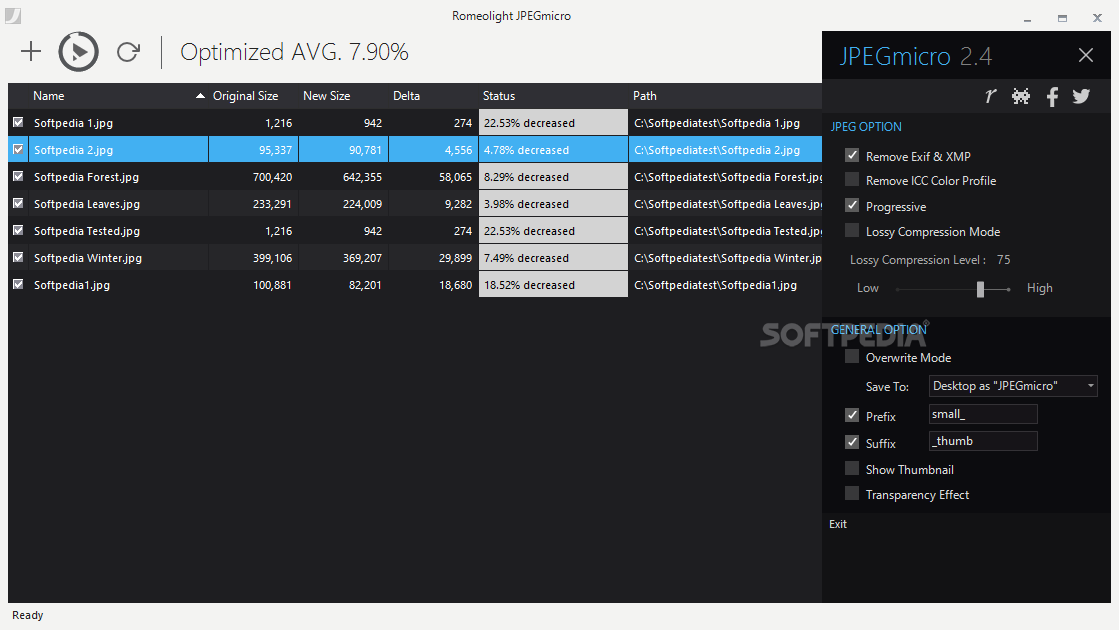Select the Softpedia1.jpg file name

tap(72, 285)
